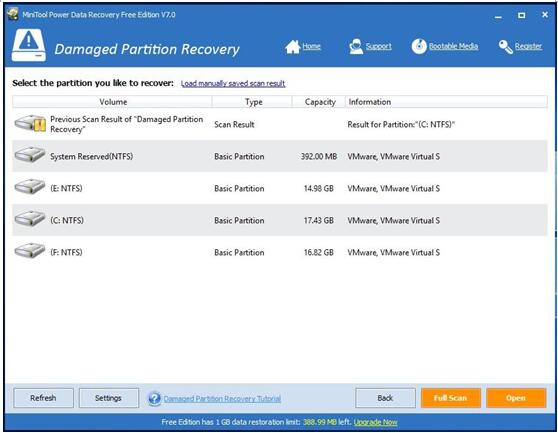
Task: Click the Information column header
Action: (x=446, y=102)
